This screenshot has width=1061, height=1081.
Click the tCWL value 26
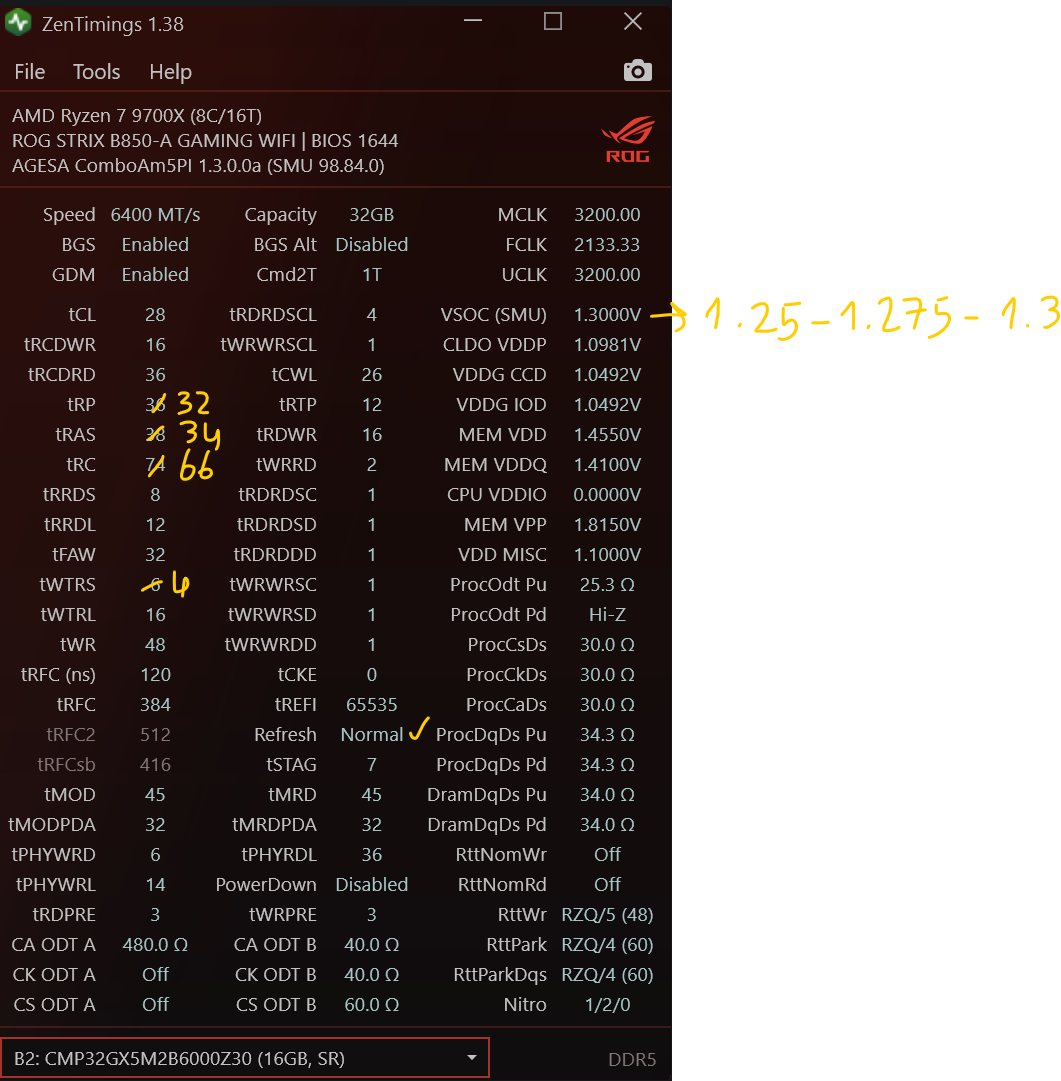(x=372, y=375)
